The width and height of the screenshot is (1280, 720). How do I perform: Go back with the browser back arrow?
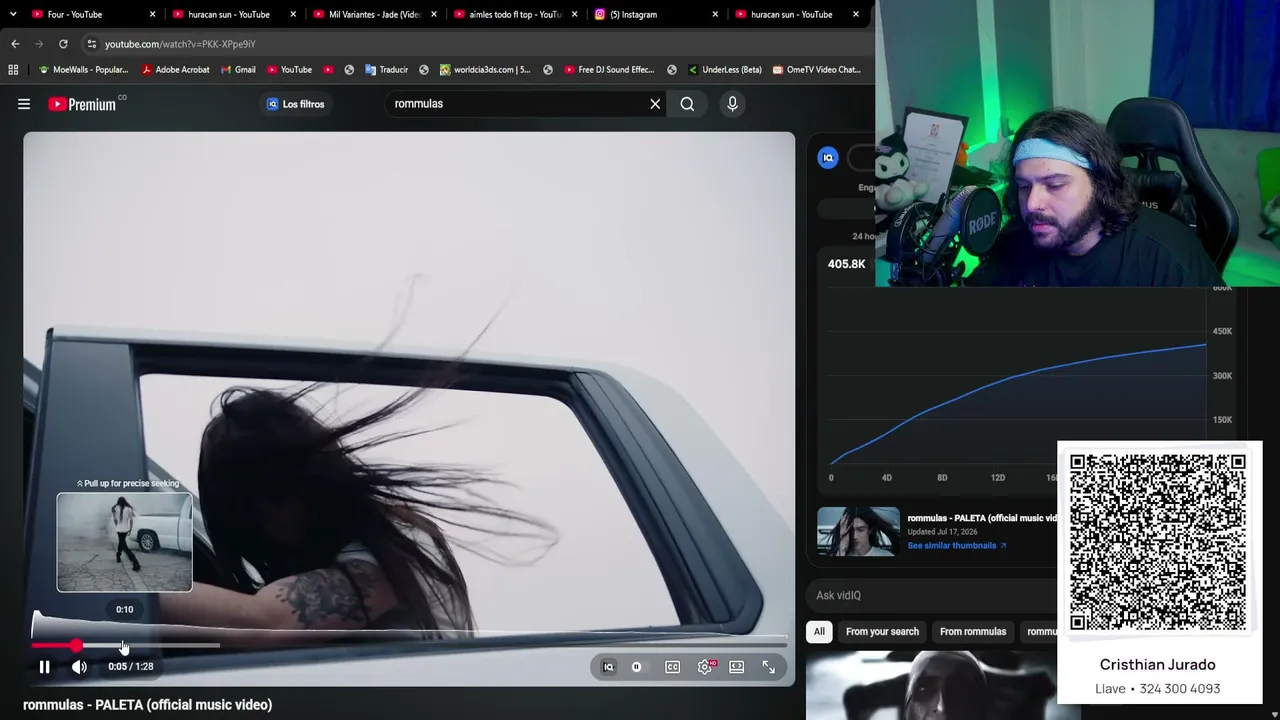click(15, 44)
